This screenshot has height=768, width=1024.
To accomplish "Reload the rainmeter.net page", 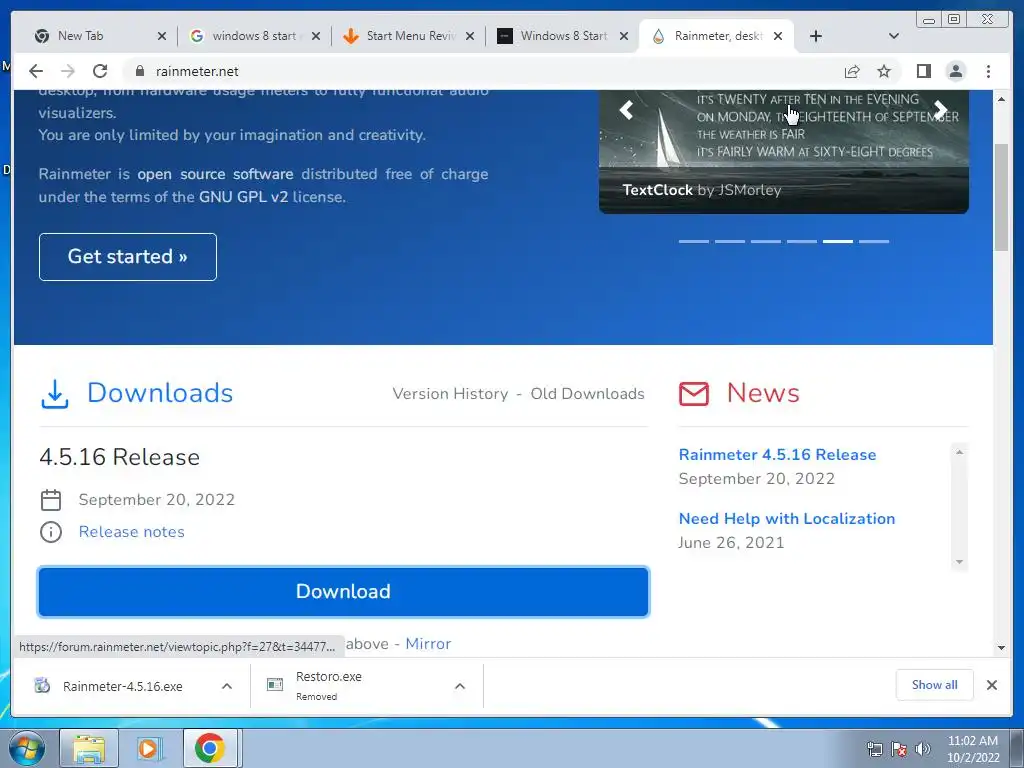I will click(x=100, y=71).
